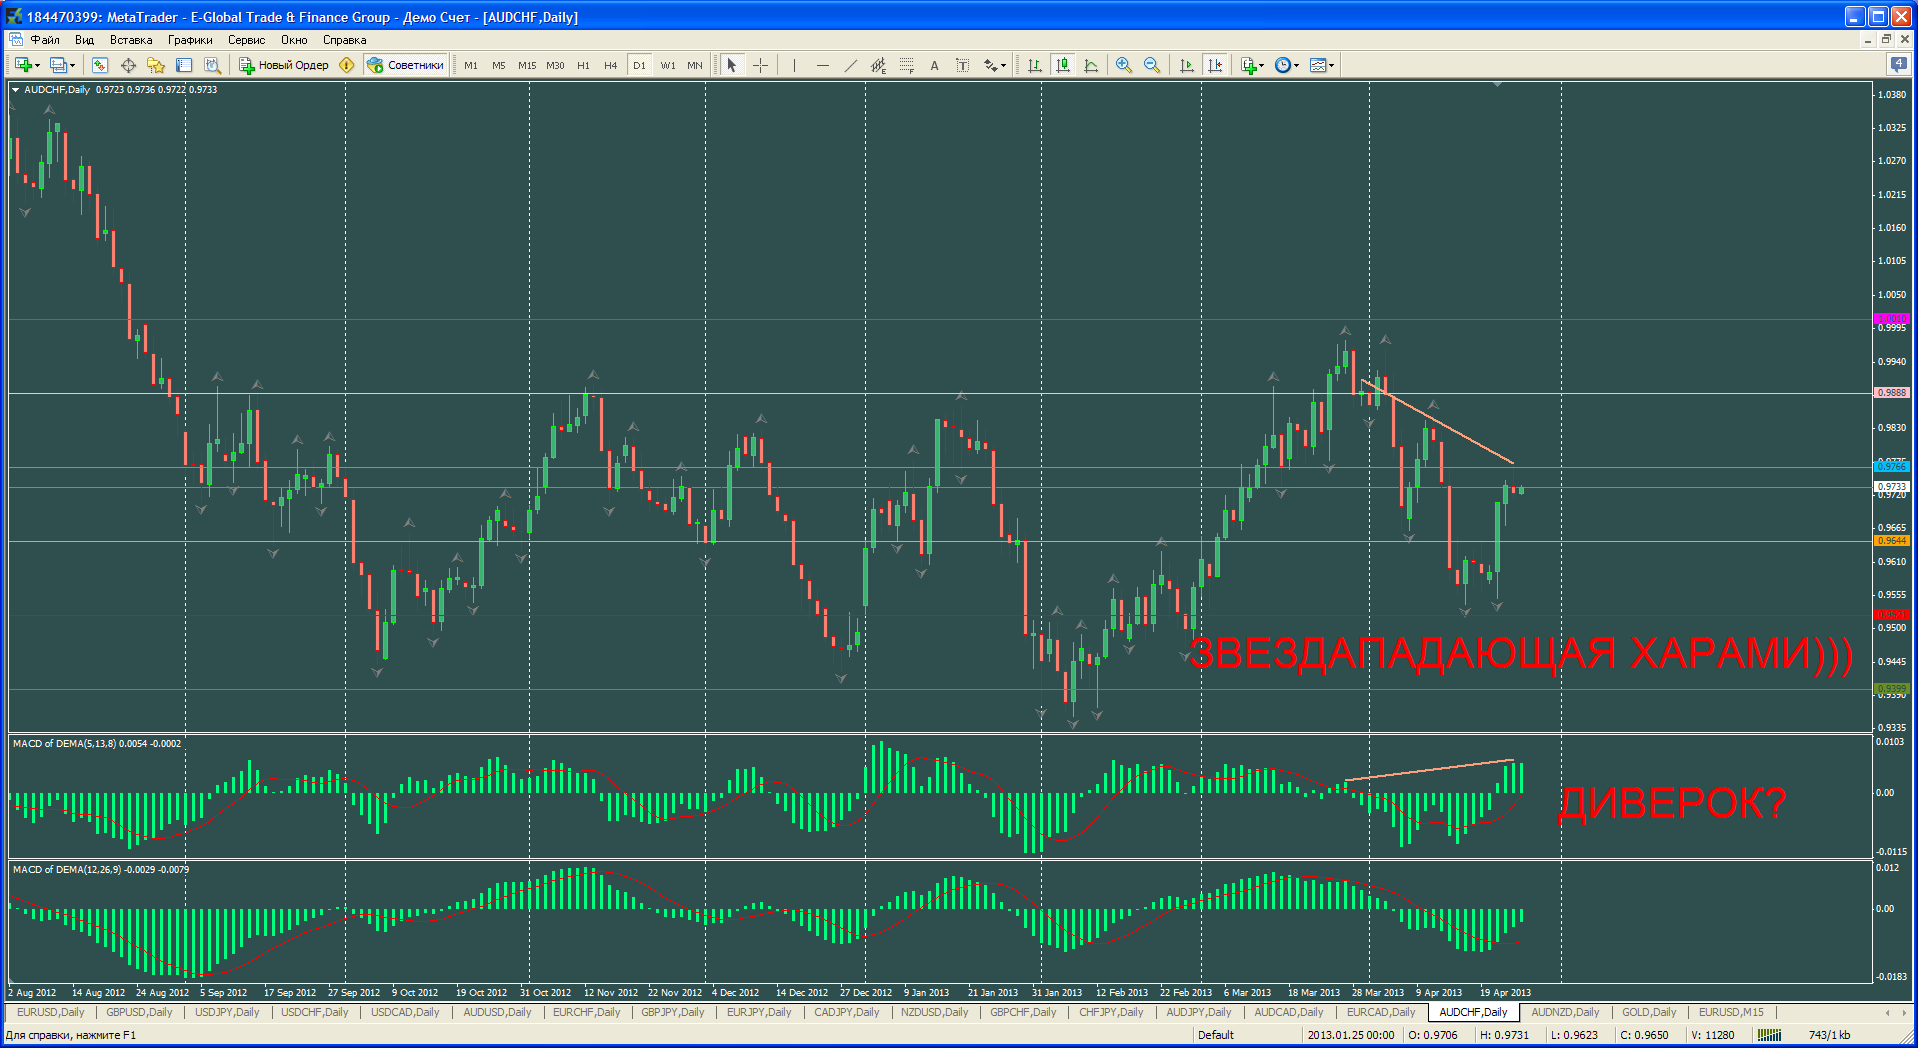Click the orange 0.9644 price level label
Image resolution: width=1918 pixels, height=1048 pixels.
[x=1891, y=541]
